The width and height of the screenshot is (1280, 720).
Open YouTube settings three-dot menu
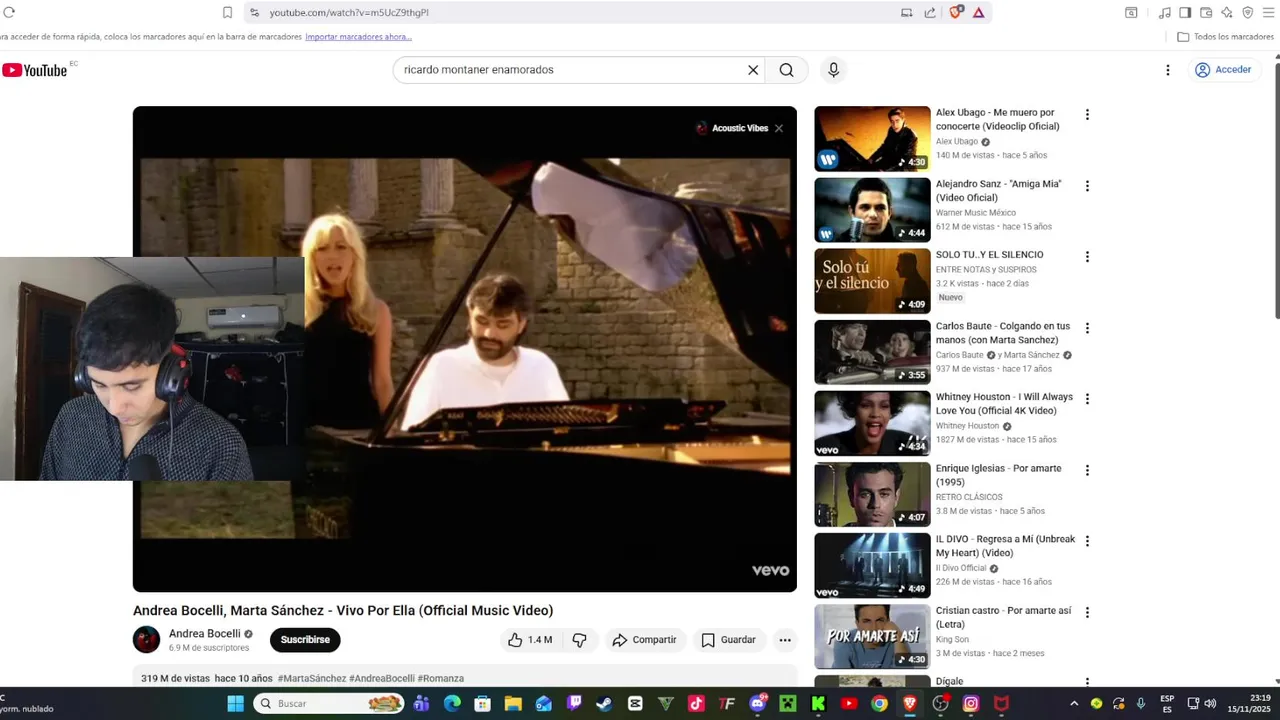1167,70
